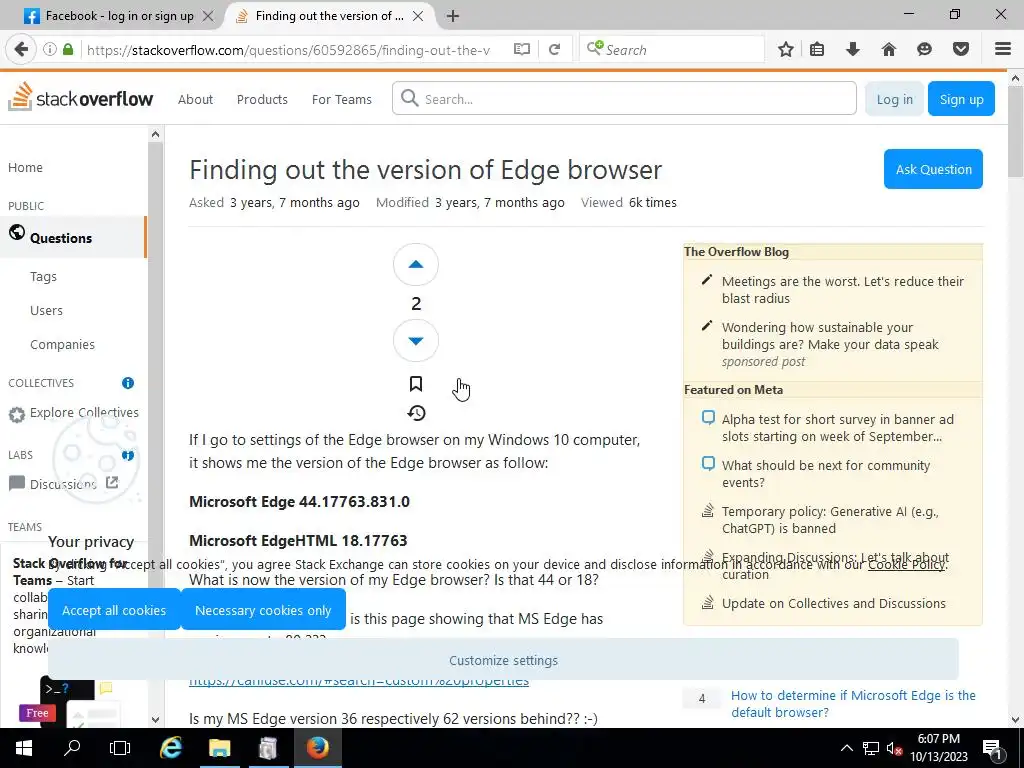This screenshot has width=1024, height=768.
Task: Bookmark this page with the star
Action: pyautogui.click(x=786, y=49)
